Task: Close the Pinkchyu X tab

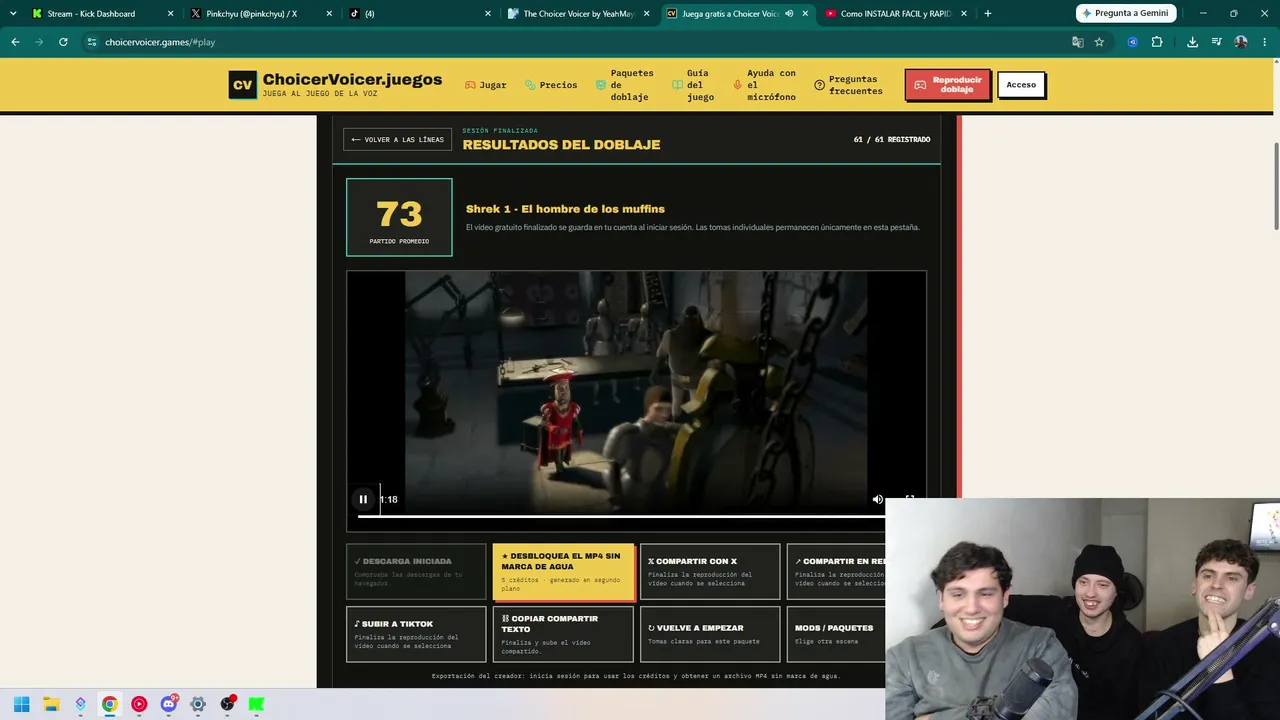Action: tap(329, 14)
